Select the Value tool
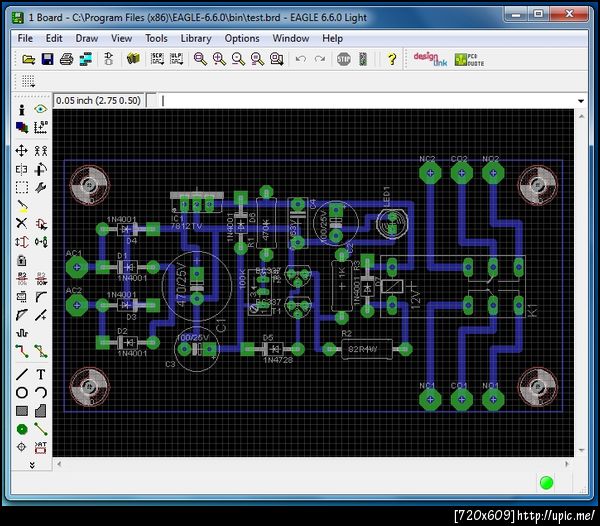This screenshot has width=600, height=526. click(41, 278)
